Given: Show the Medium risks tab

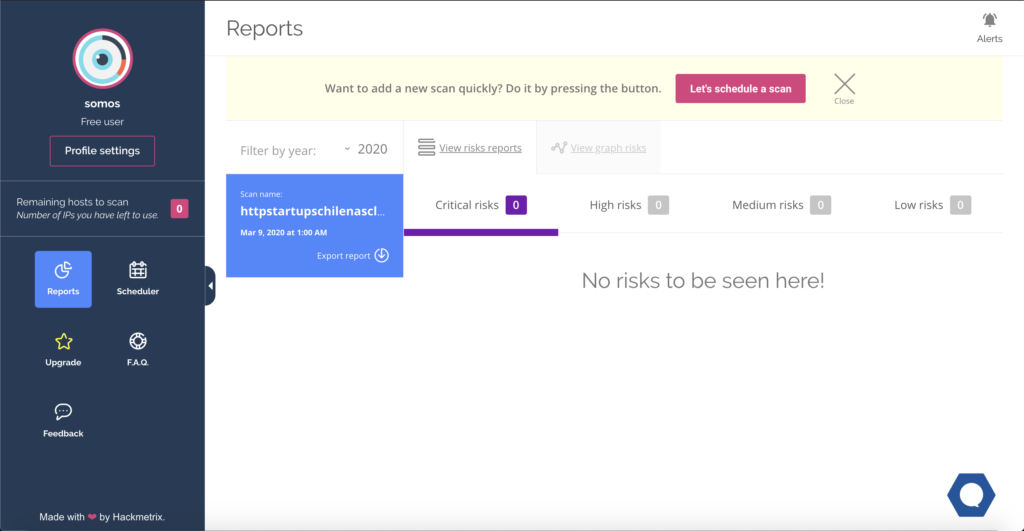Looking at the screenshot, I should click(780, 205).
